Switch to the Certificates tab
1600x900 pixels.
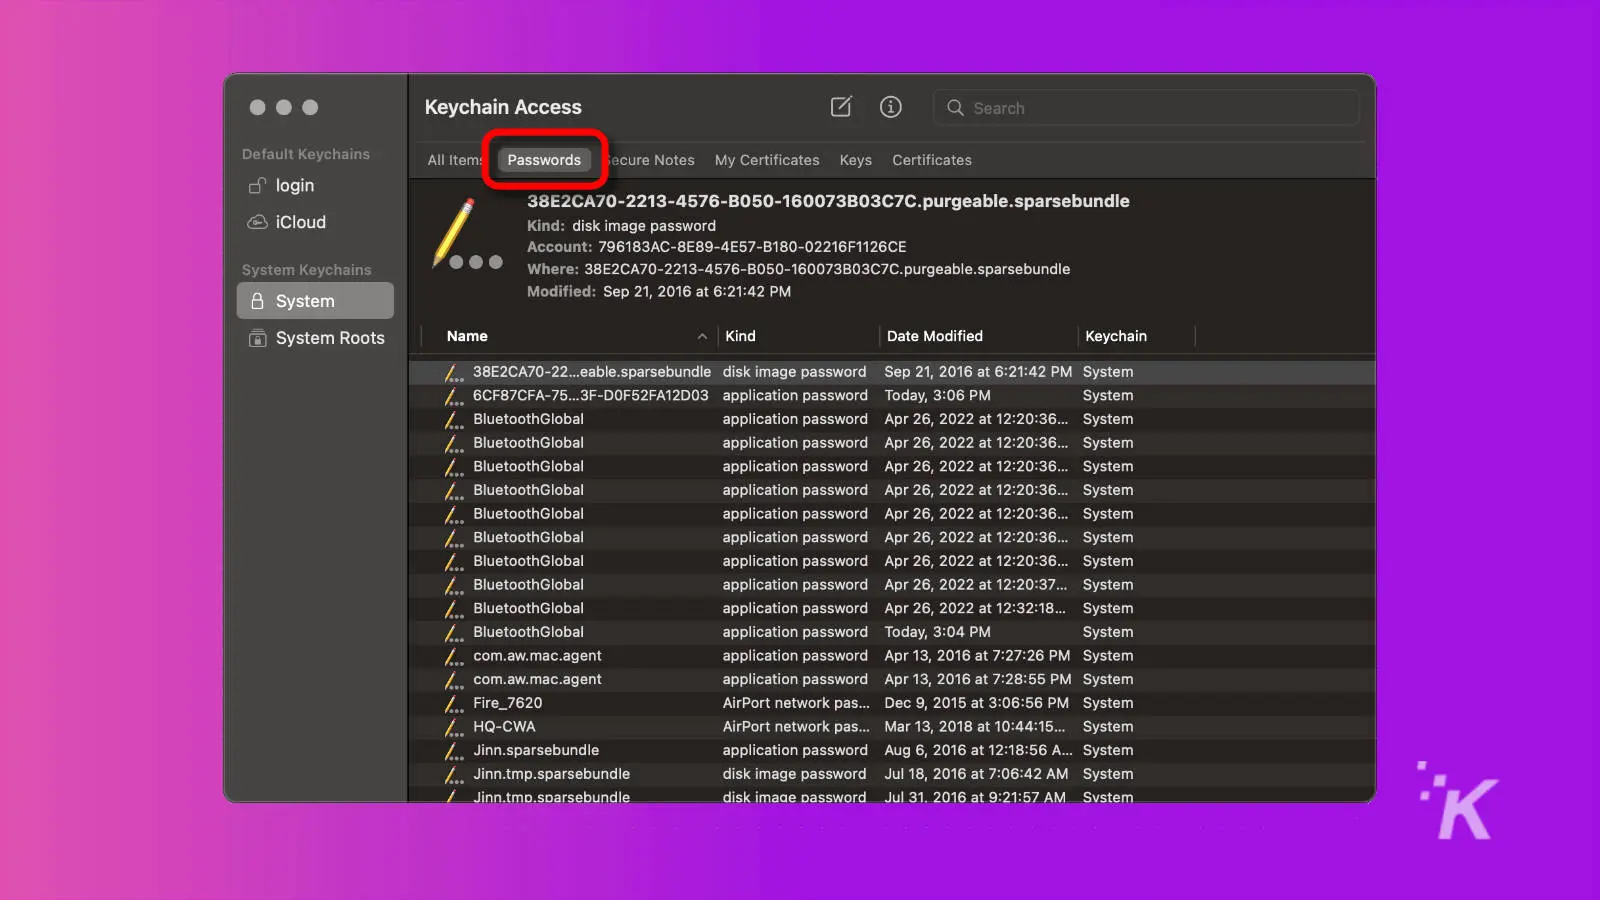click(932, 160)
